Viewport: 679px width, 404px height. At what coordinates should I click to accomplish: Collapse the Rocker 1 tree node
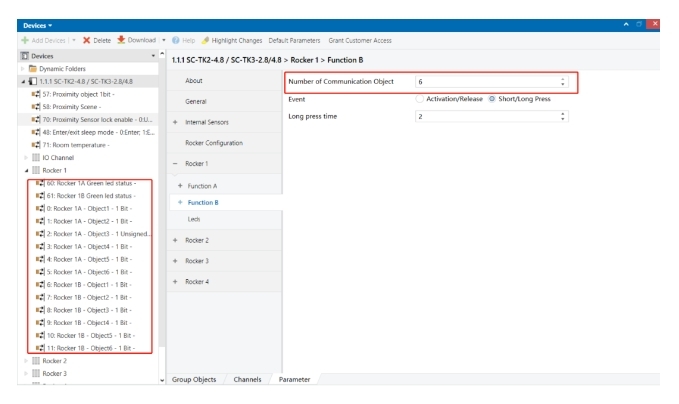[x=11, y=171]
